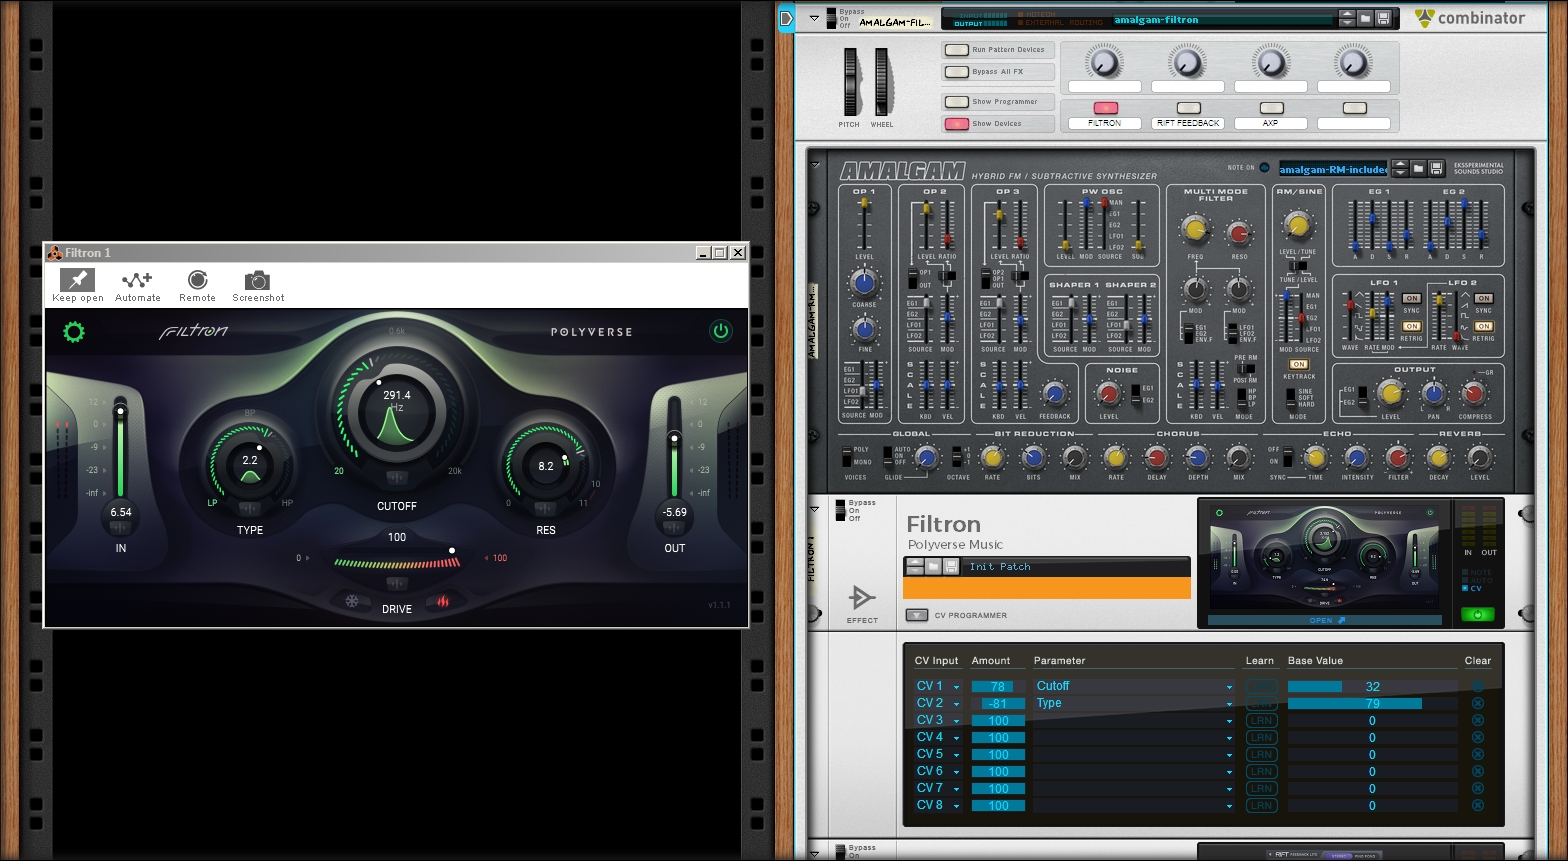Click the Remote icon in Filtron toolbar
Image resolution: width=1568 pixels, height=861 pixels.
[x=197, y=285]
